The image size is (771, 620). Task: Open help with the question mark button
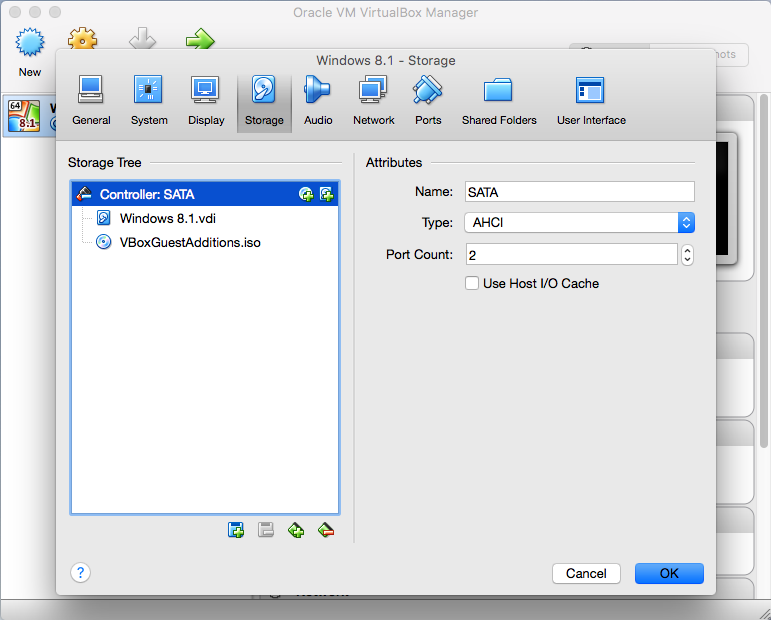[80, 573]
